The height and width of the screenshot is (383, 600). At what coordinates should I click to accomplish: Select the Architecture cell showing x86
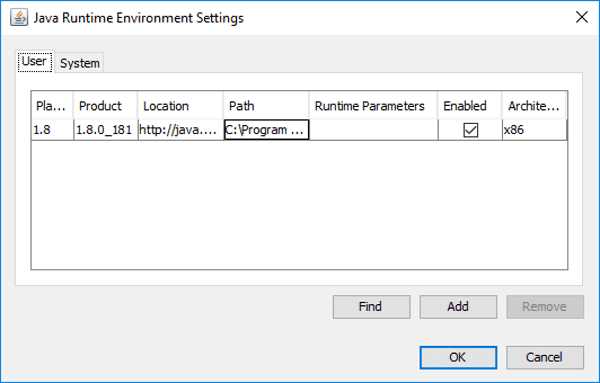tap(535, 130)
